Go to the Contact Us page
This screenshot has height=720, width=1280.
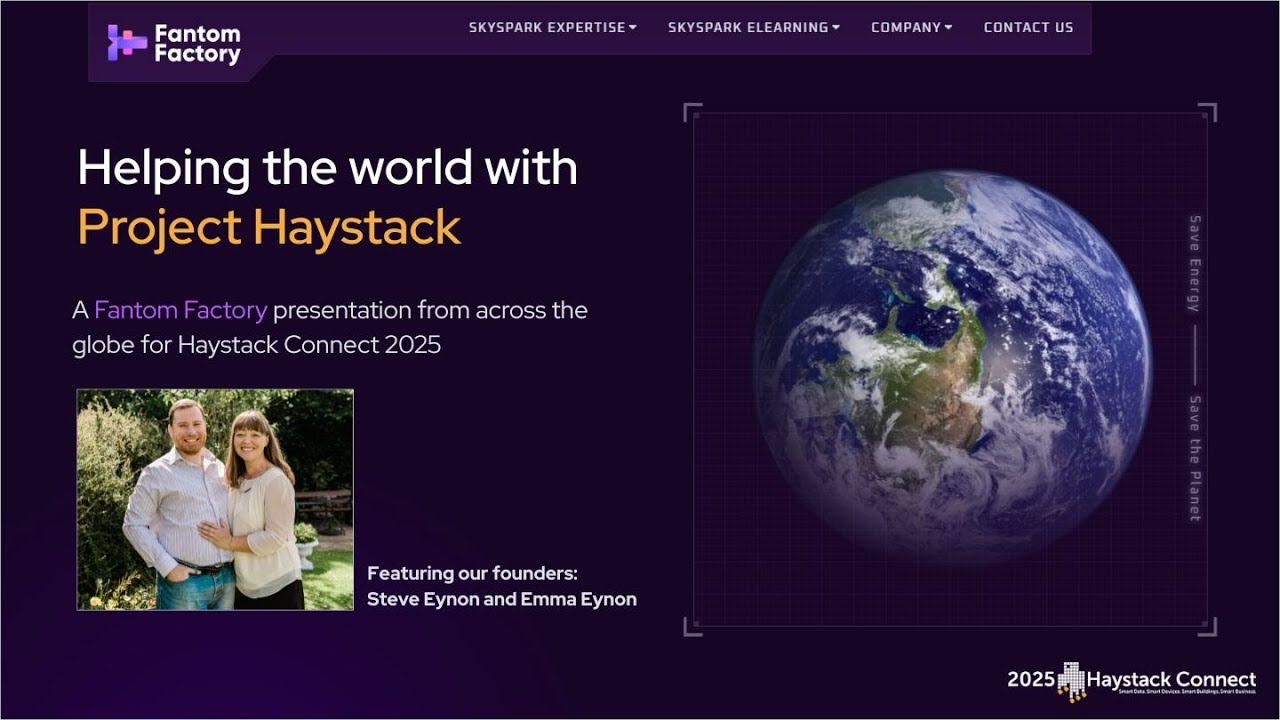(1028, 28)
